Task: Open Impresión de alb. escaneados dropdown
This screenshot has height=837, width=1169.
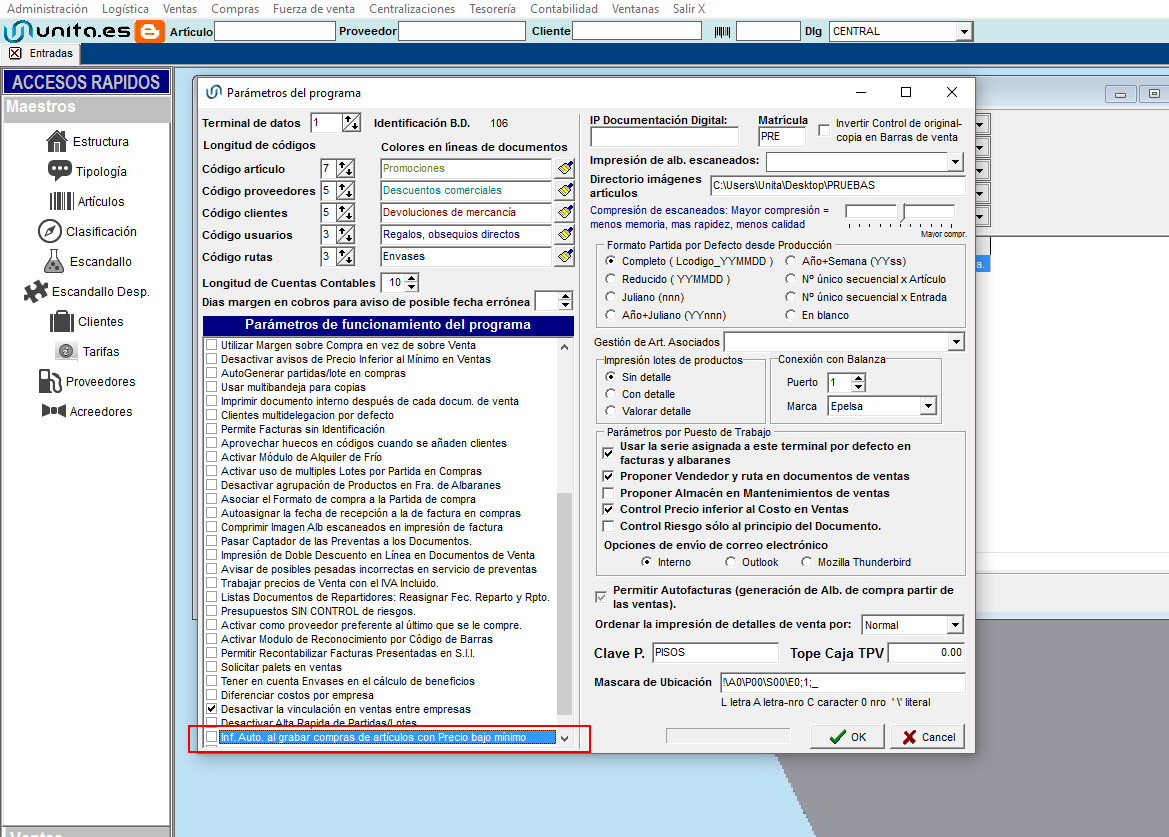Action: (956, 162)
